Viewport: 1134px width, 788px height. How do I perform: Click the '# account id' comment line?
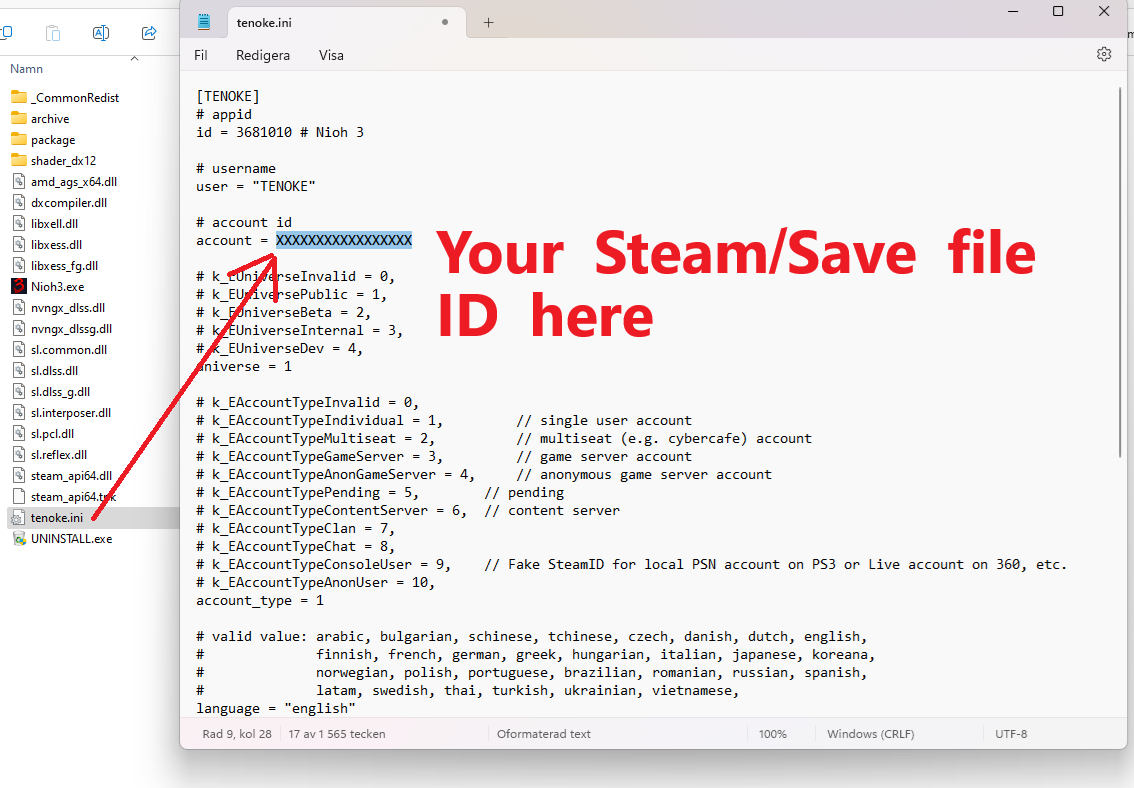[244, 223]
